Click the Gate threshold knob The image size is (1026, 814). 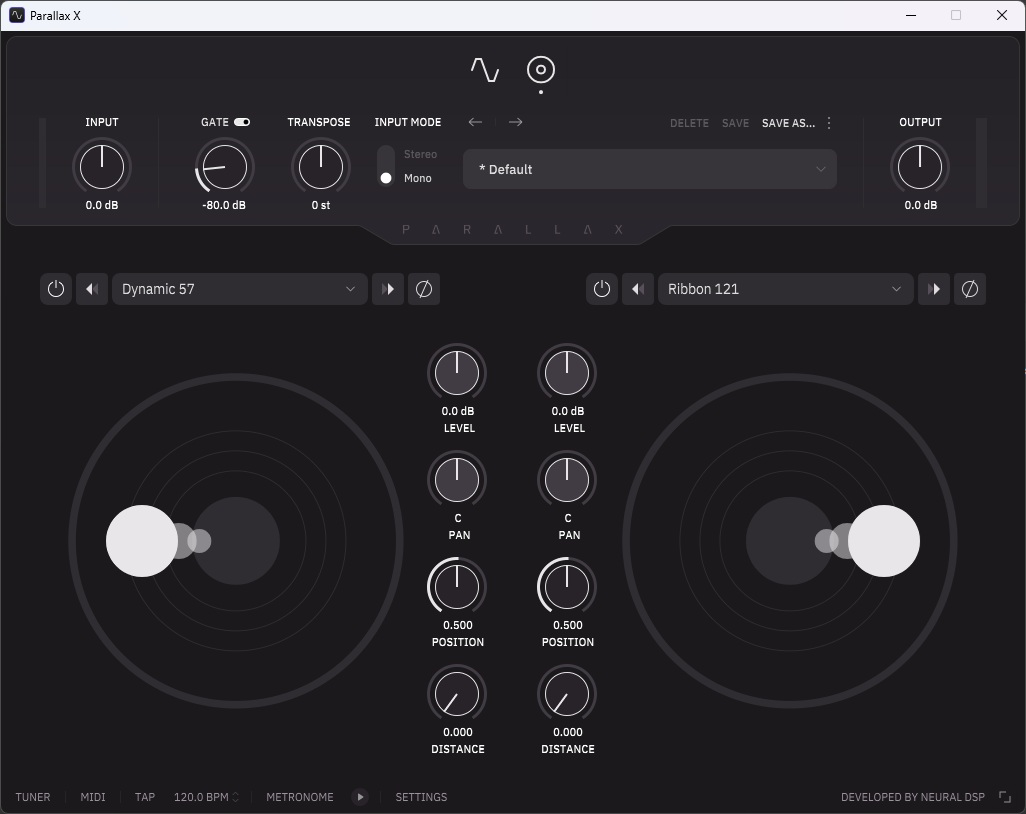[224, 167]
